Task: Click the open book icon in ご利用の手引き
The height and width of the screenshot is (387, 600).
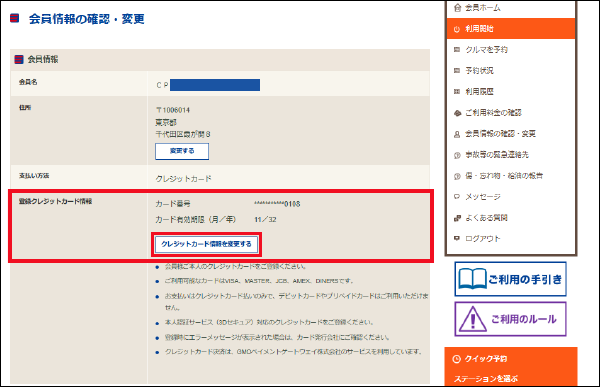Action: (472, 279)
